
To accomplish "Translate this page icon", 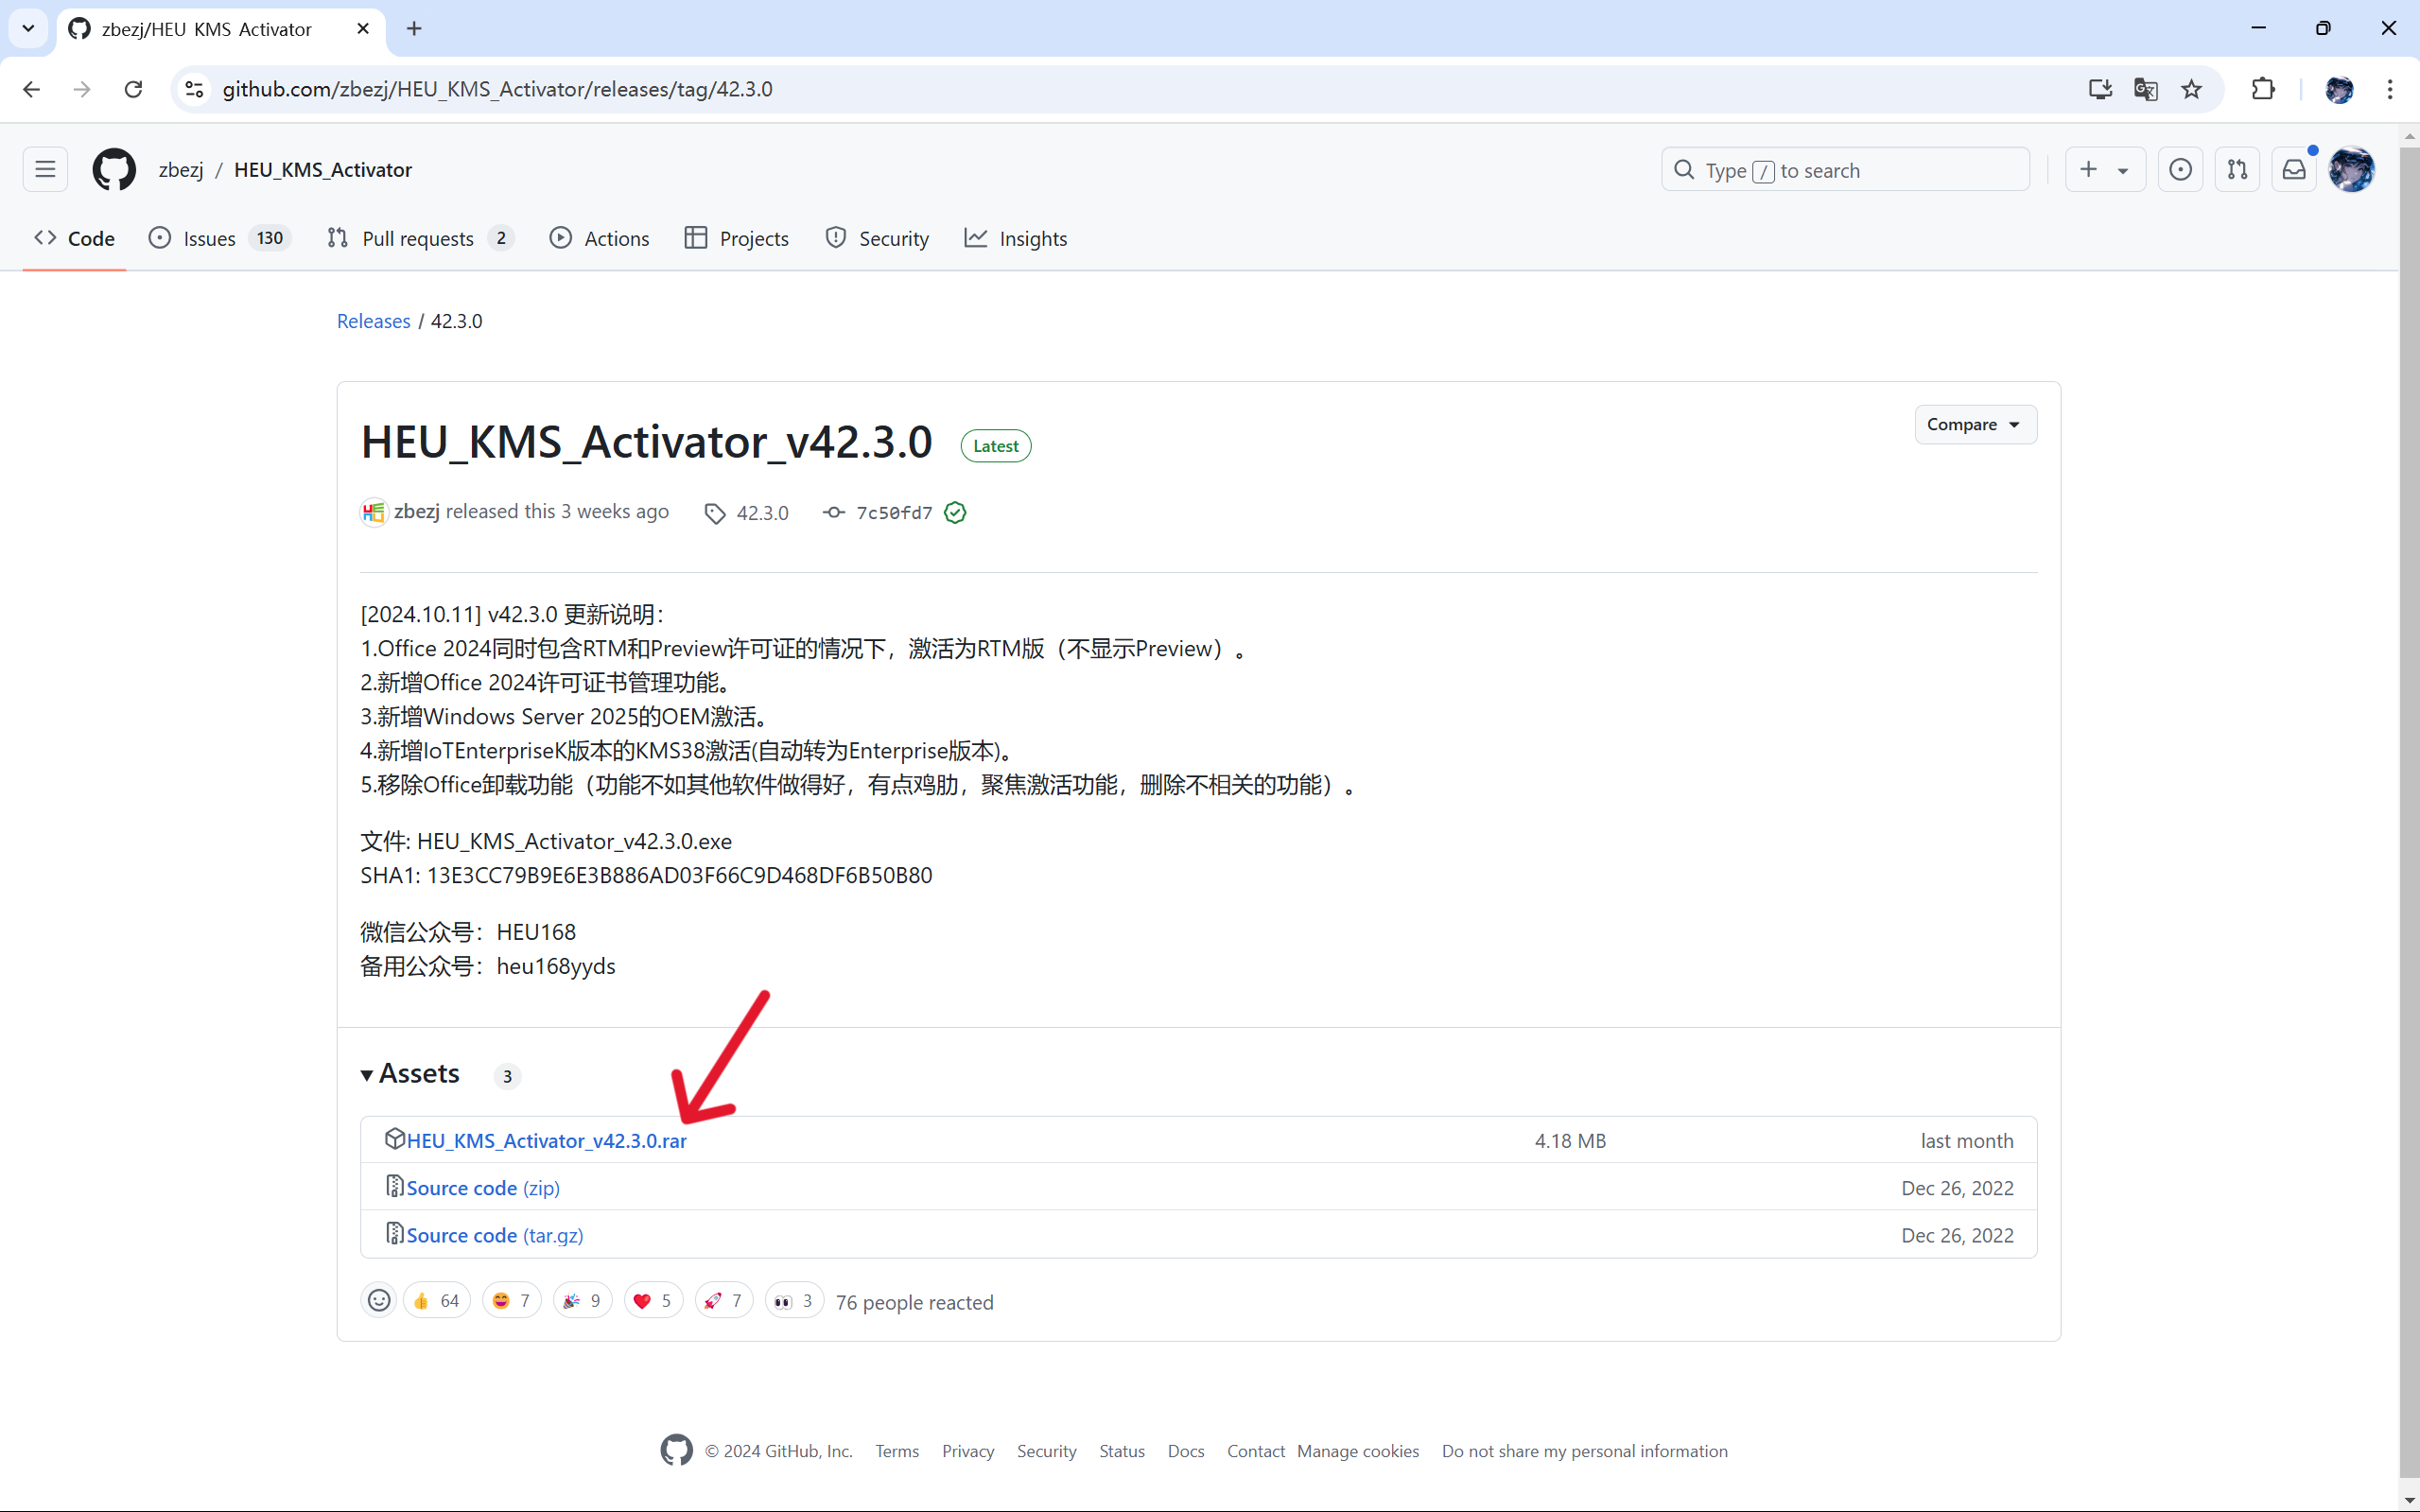I will click(2145, 89).
